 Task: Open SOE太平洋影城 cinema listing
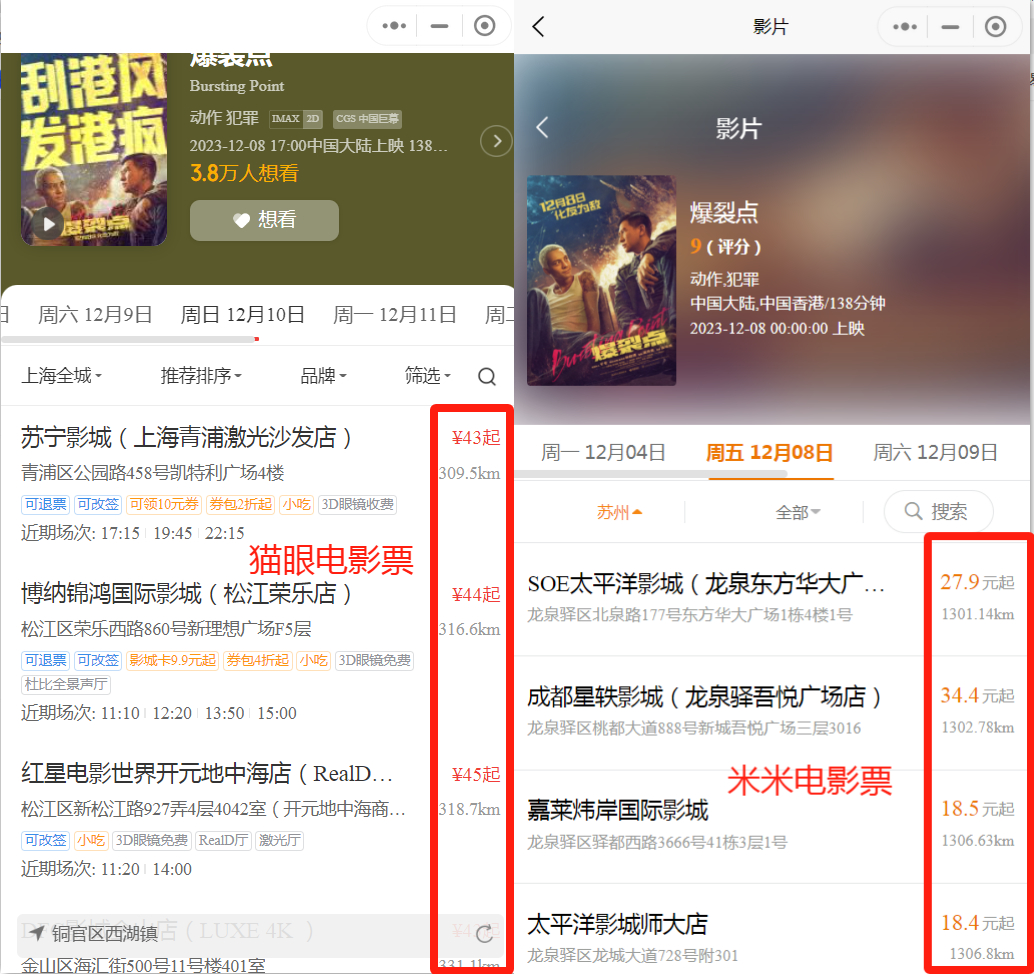click(706, 584)
